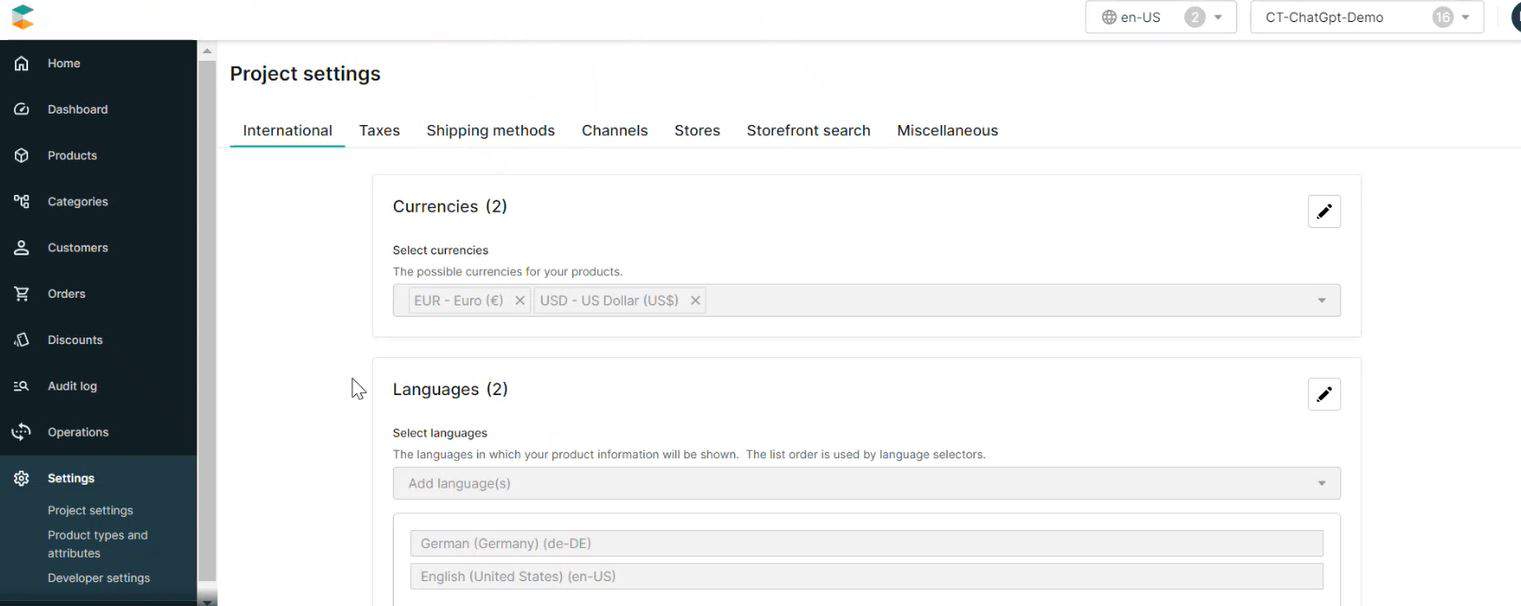
Task: Click the Audit log search icon
Action: click(21, 385)
